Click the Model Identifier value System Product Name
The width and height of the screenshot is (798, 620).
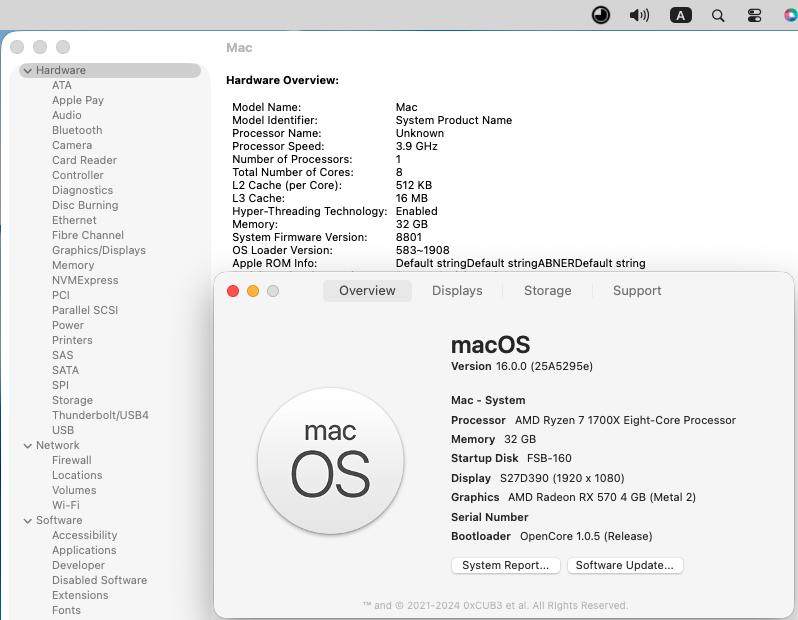point(454,120)
